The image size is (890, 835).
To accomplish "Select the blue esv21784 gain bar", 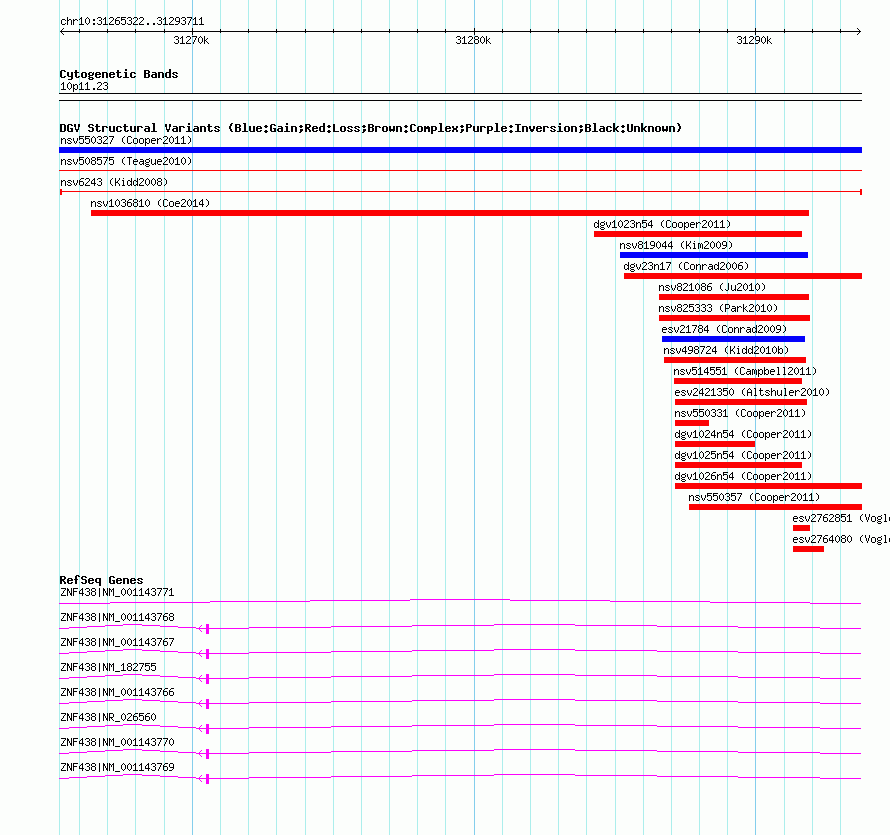I will pos(733,339).
